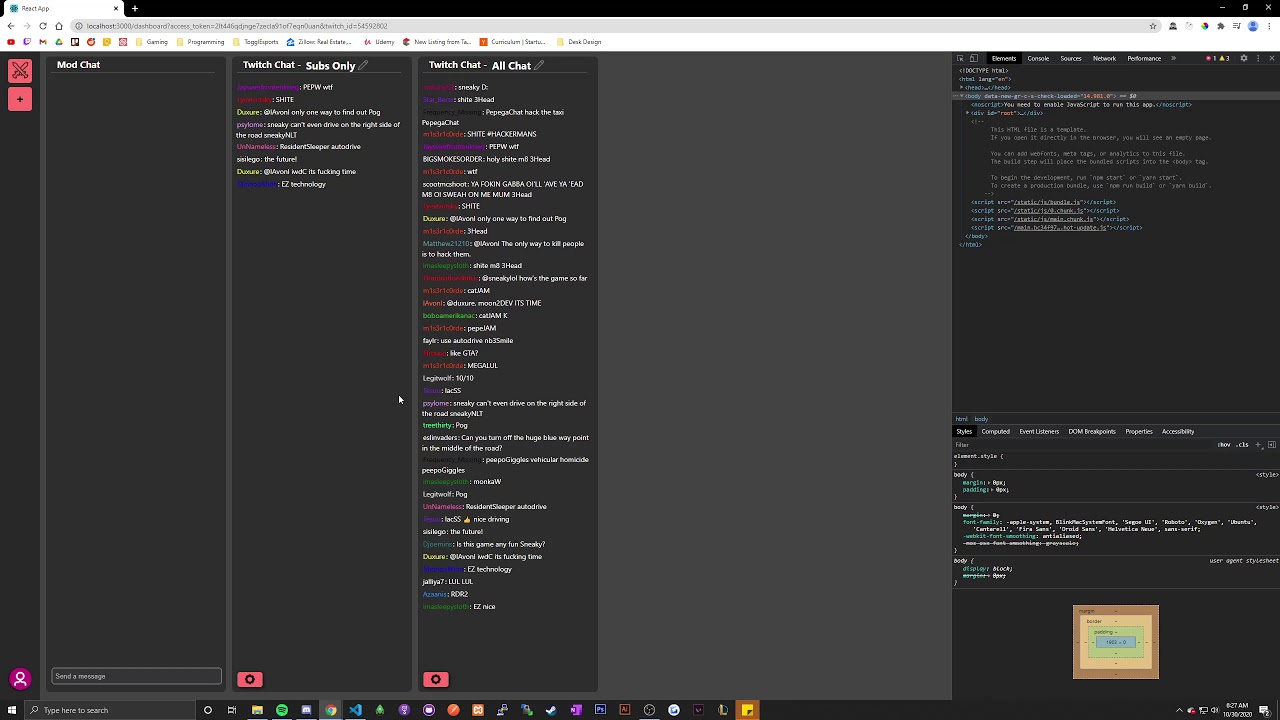Image resolution: width=1280 pixels, height=720 pixels.
Task: Toggle DevTools device toolbar
Action: pyautogui.click(x=974, y=58)
